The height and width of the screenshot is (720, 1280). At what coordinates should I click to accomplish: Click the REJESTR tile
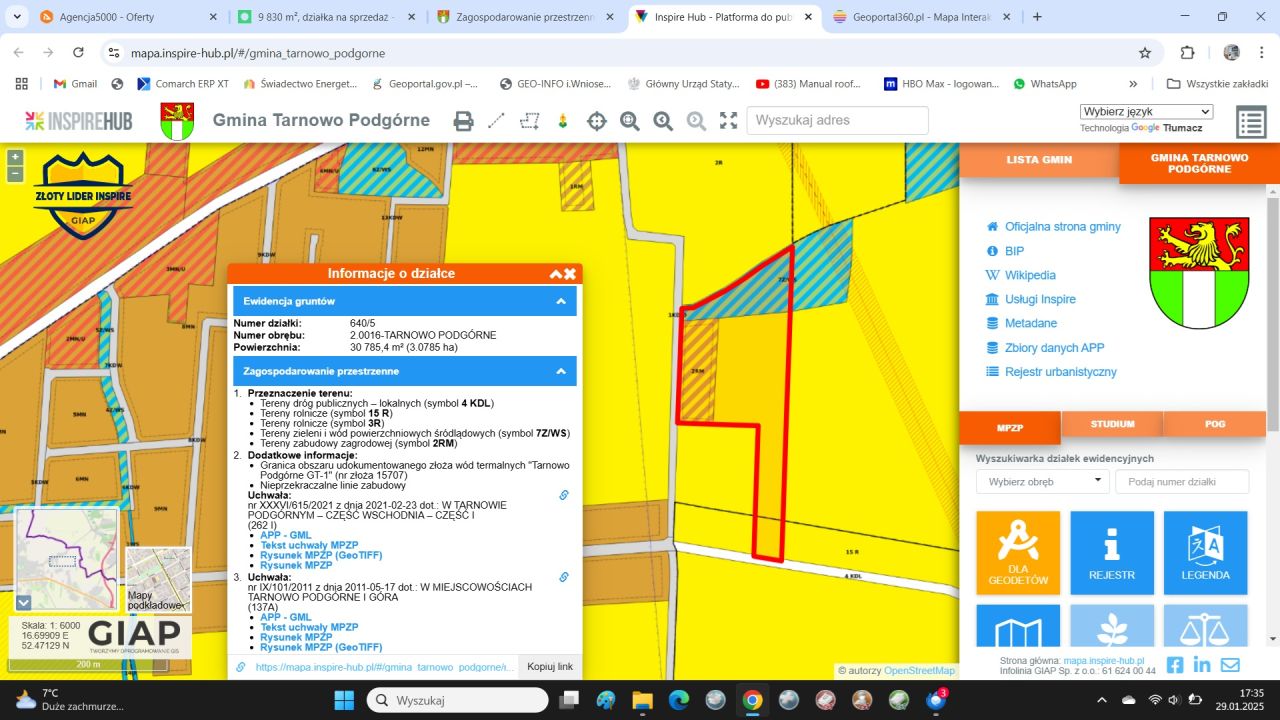(1112, 553)
